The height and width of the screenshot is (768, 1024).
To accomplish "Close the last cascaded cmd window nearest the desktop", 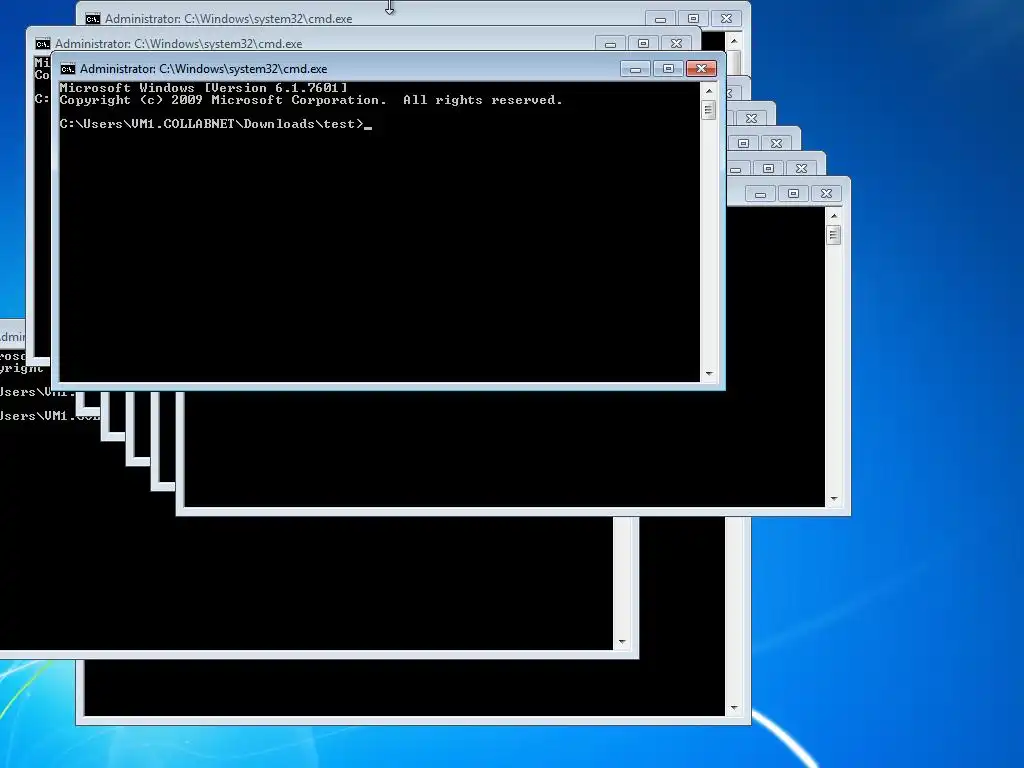I will [x=827, y=194].
